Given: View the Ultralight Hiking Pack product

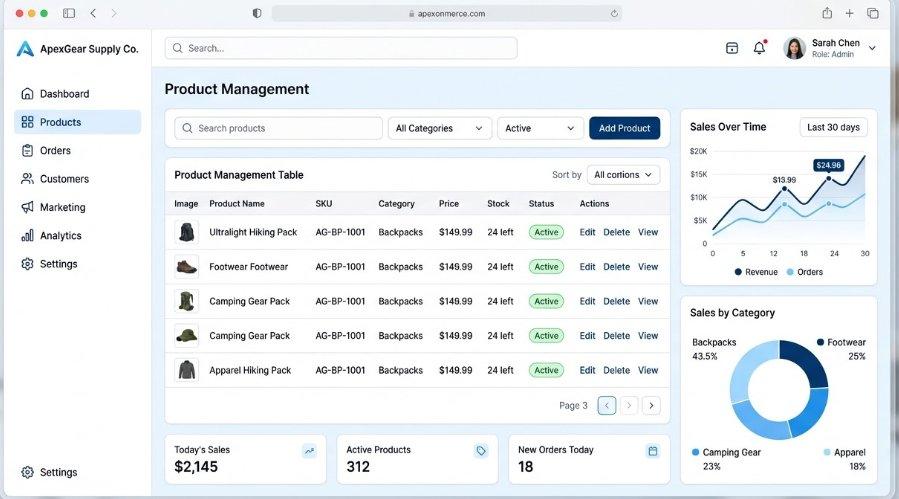Looking at the screenshot, I should point(648,232).
